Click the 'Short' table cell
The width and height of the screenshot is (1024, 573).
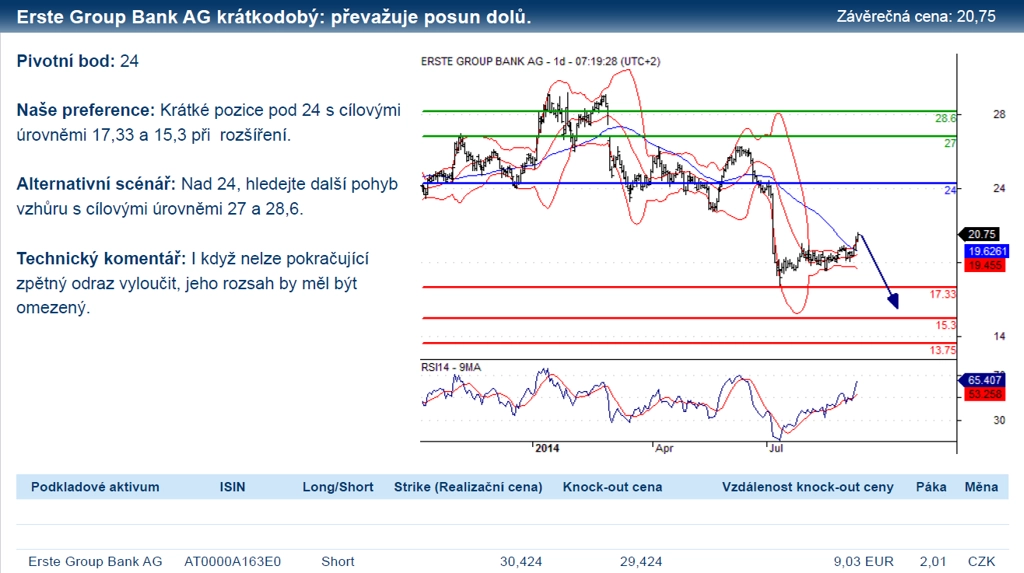(x=338, y=561)
